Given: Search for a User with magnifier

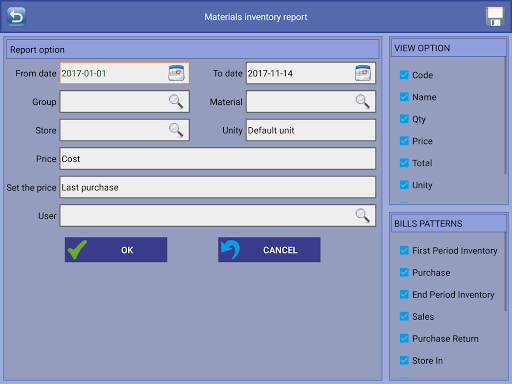Looking at the screenshot, I should click(x=363, y=215).
